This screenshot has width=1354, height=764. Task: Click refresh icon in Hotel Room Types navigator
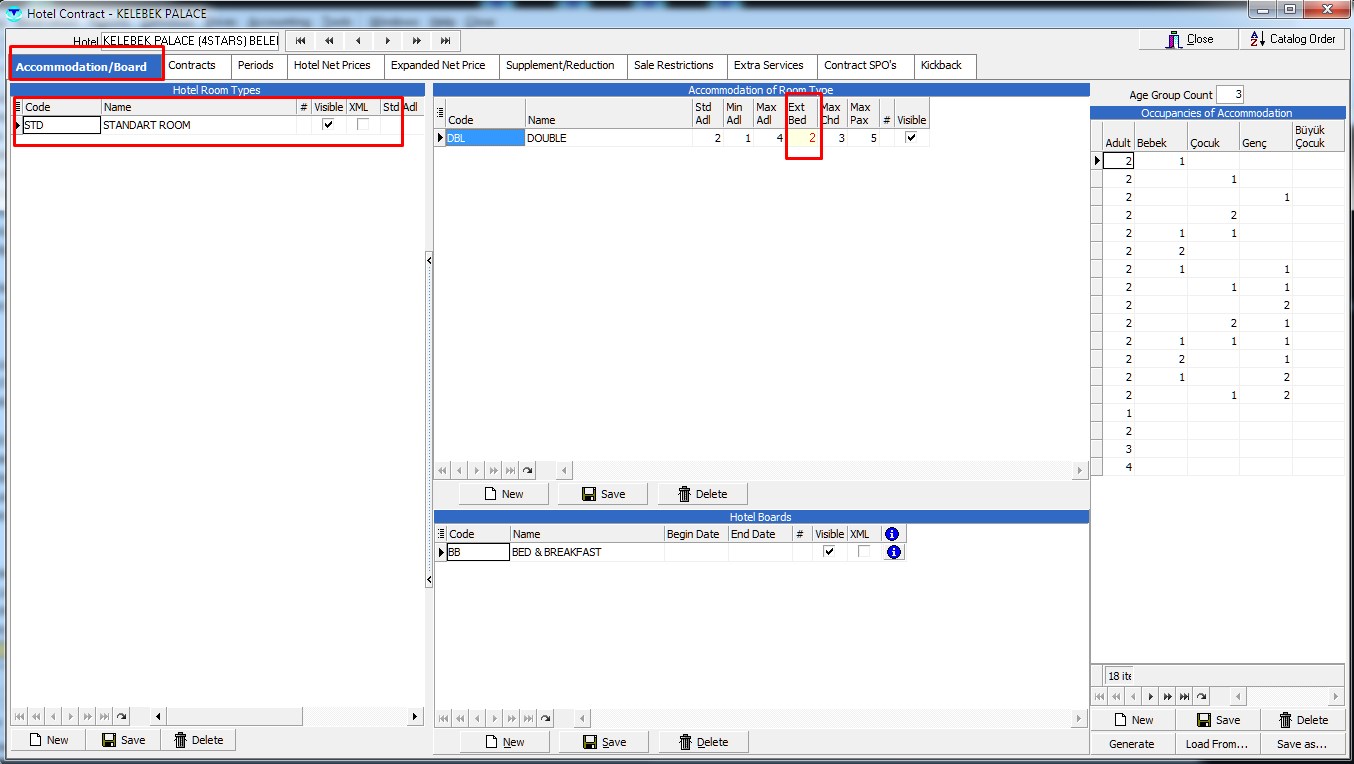tap(122, 717)
